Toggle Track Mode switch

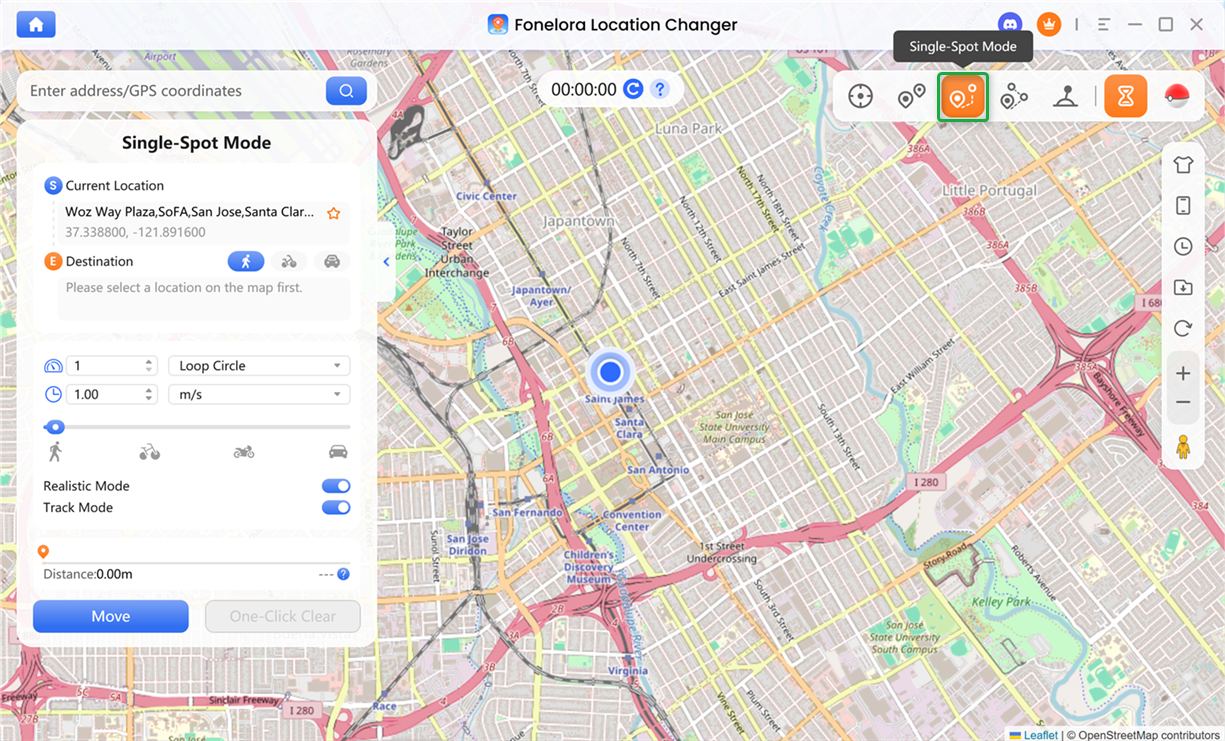coord(336,508)
